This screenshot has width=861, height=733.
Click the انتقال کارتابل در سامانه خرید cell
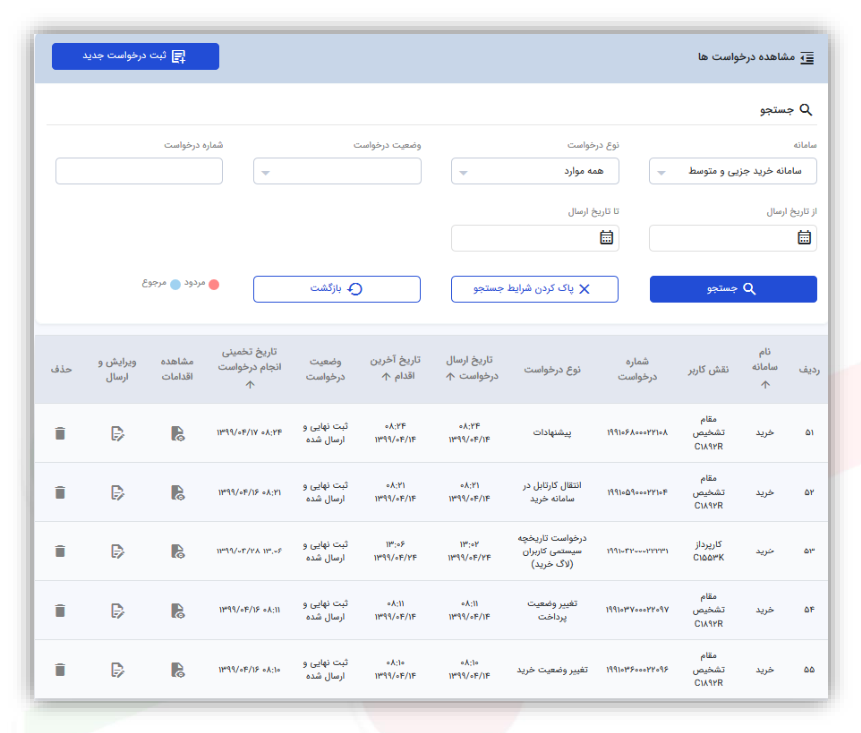tap(552, 492)
